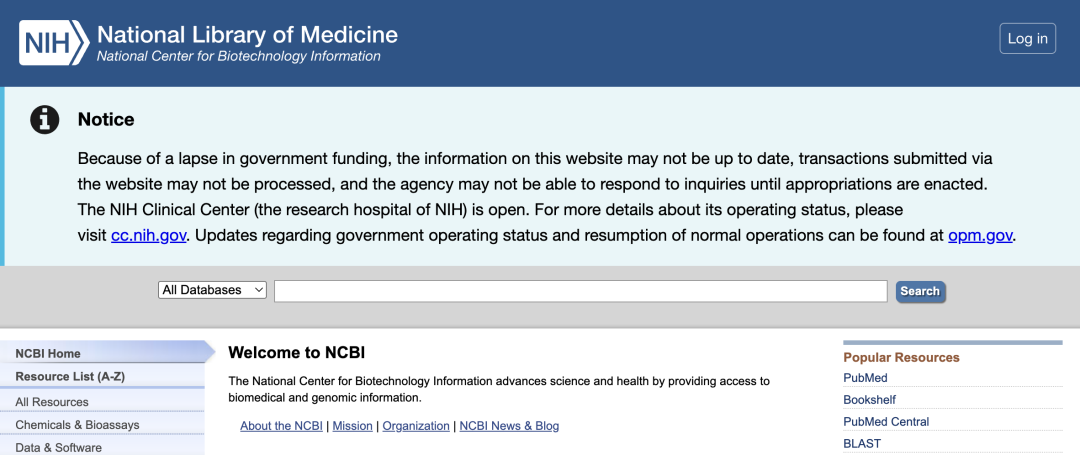Click the search text input field
The image size is (1080, 455).
click(x=580, y=291)
